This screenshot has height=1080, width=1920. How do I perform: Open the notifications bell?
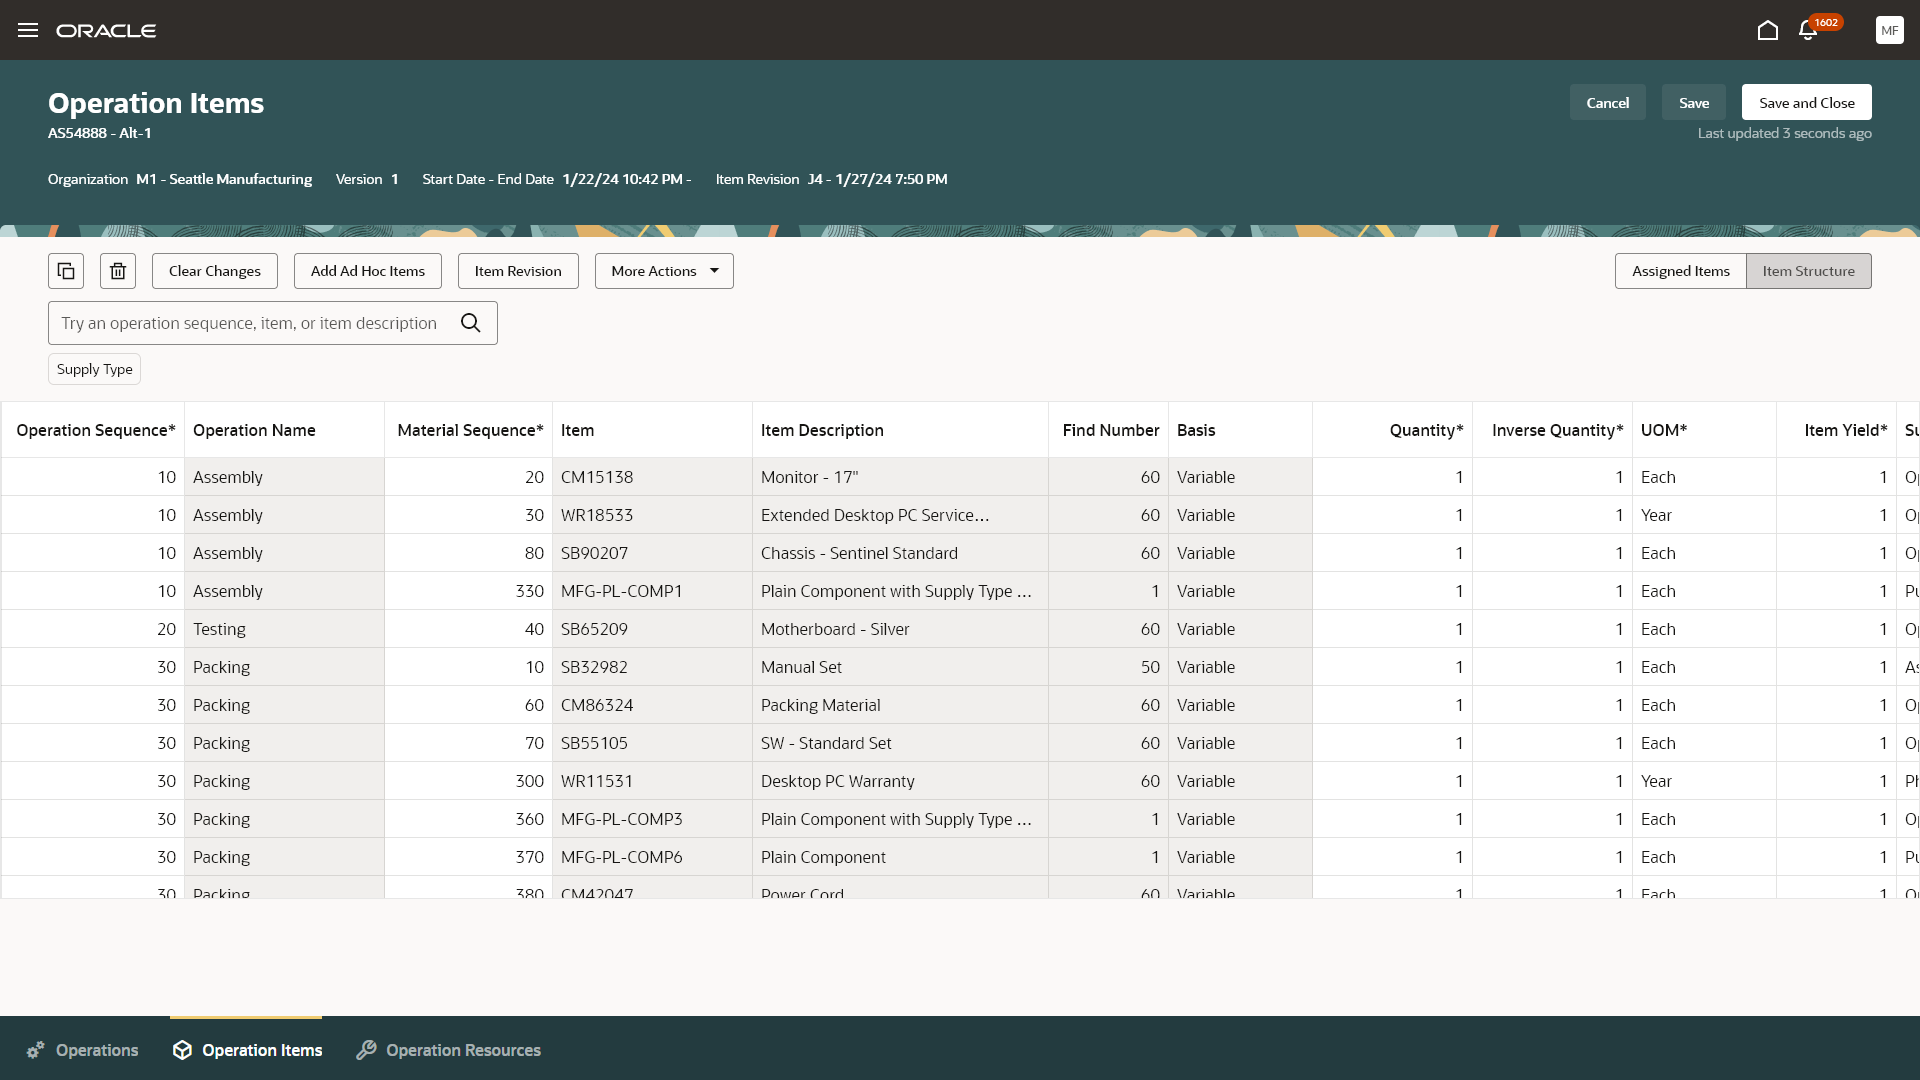(1808, 30)
